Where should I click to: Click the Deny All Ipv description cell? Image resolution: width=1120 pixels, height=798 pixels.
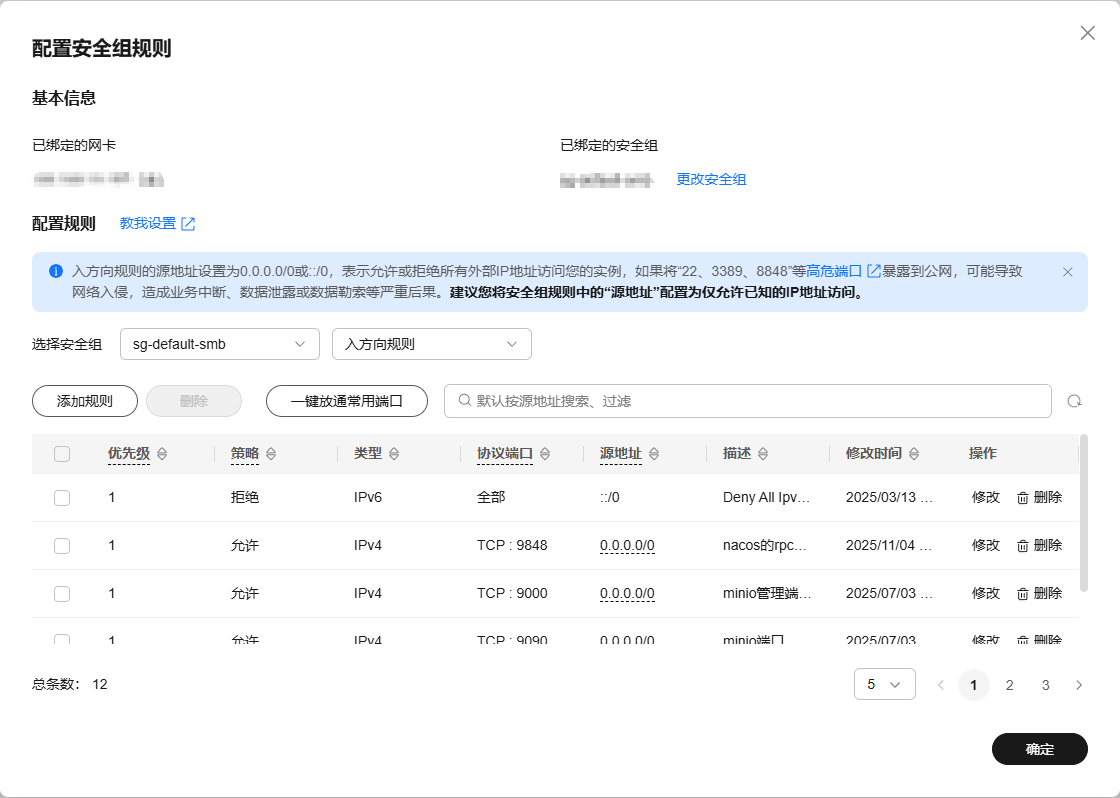tap(766, 497)
